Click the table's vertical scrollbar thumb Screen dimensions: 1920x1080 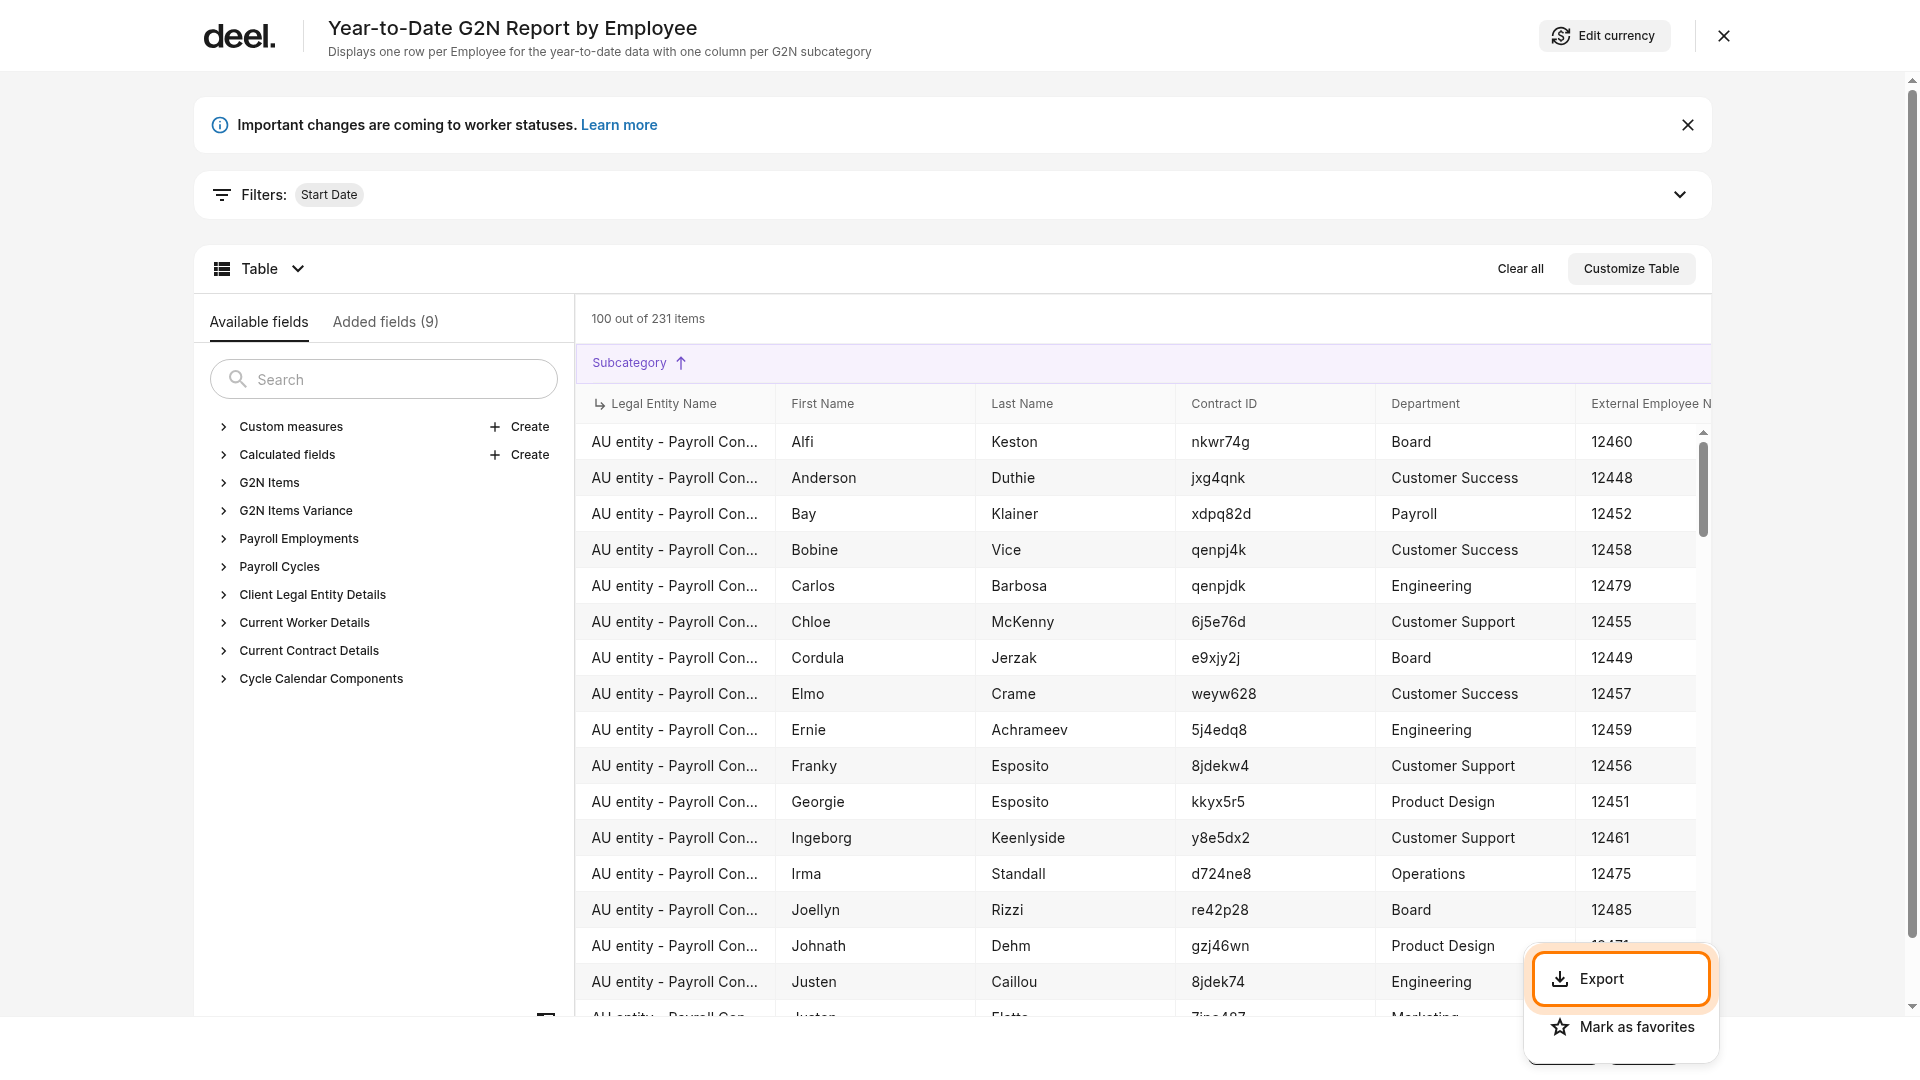coord(1703,489)
